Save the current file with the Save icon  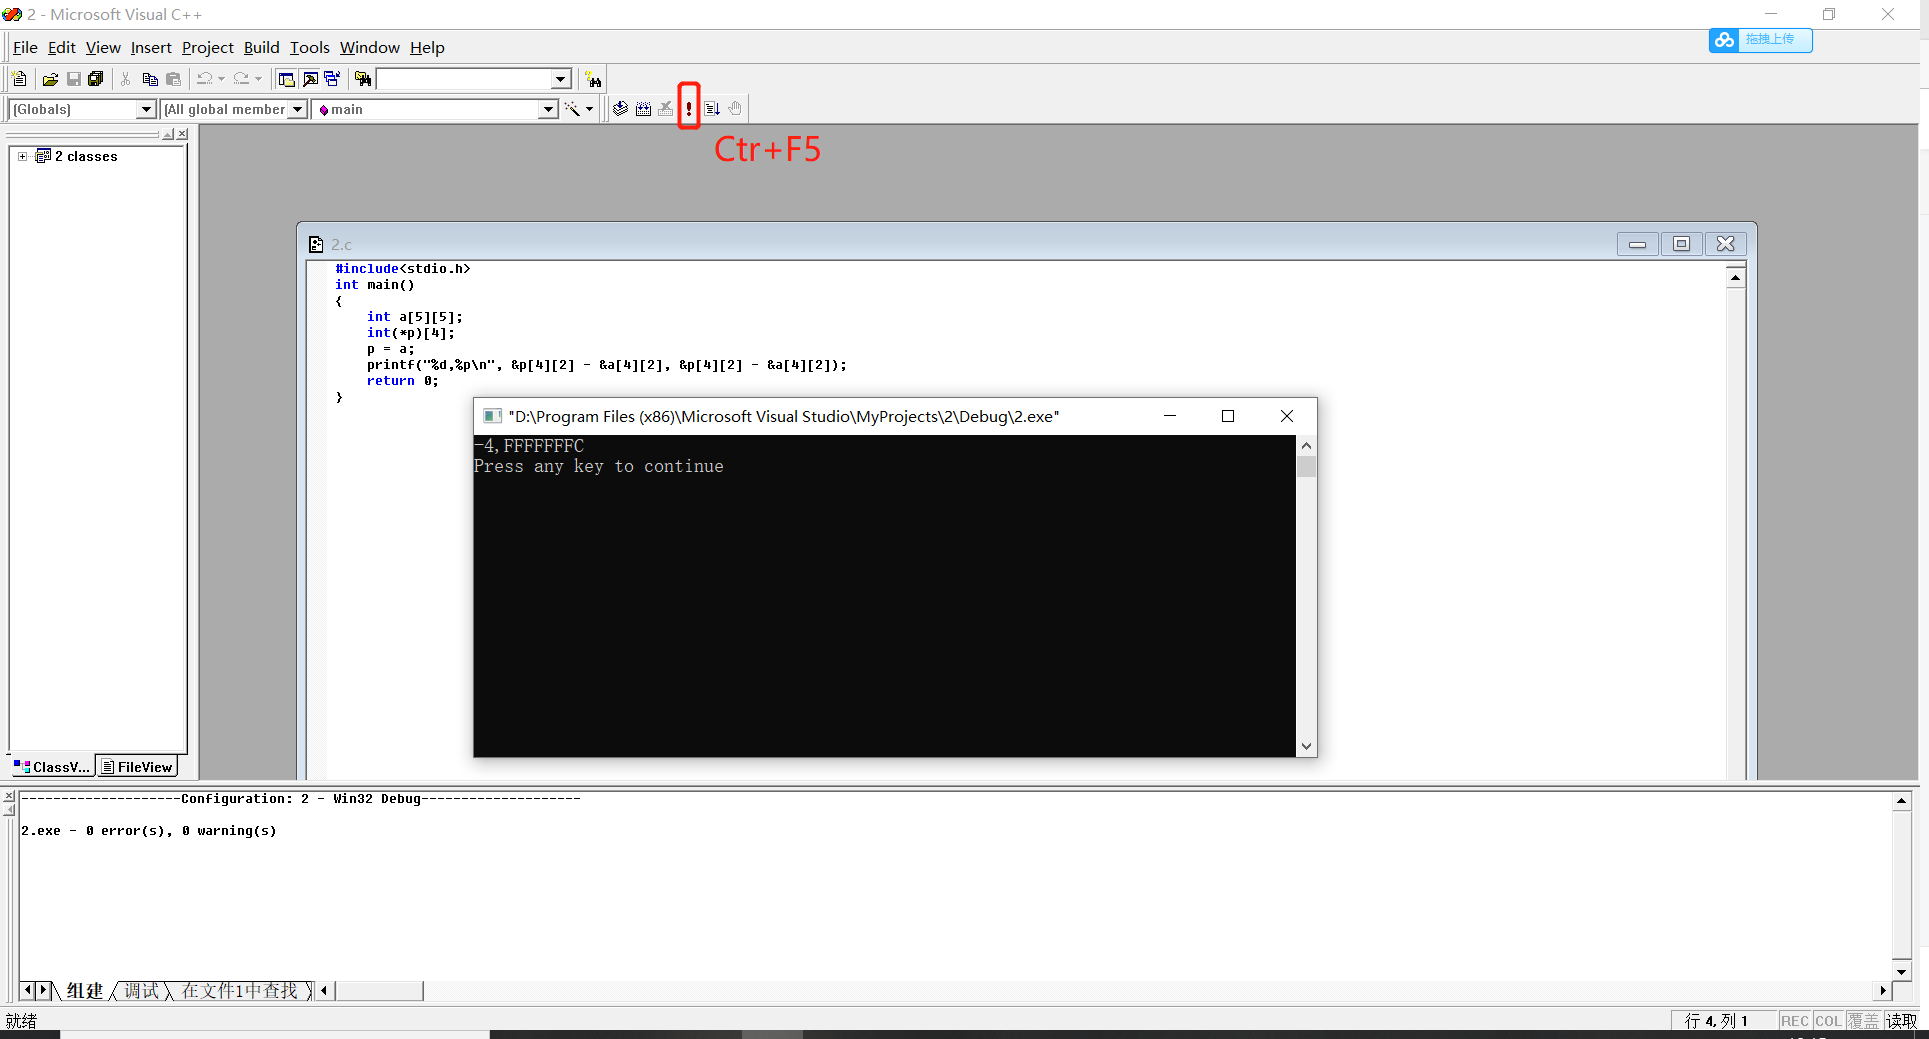(x=73, y=79)
